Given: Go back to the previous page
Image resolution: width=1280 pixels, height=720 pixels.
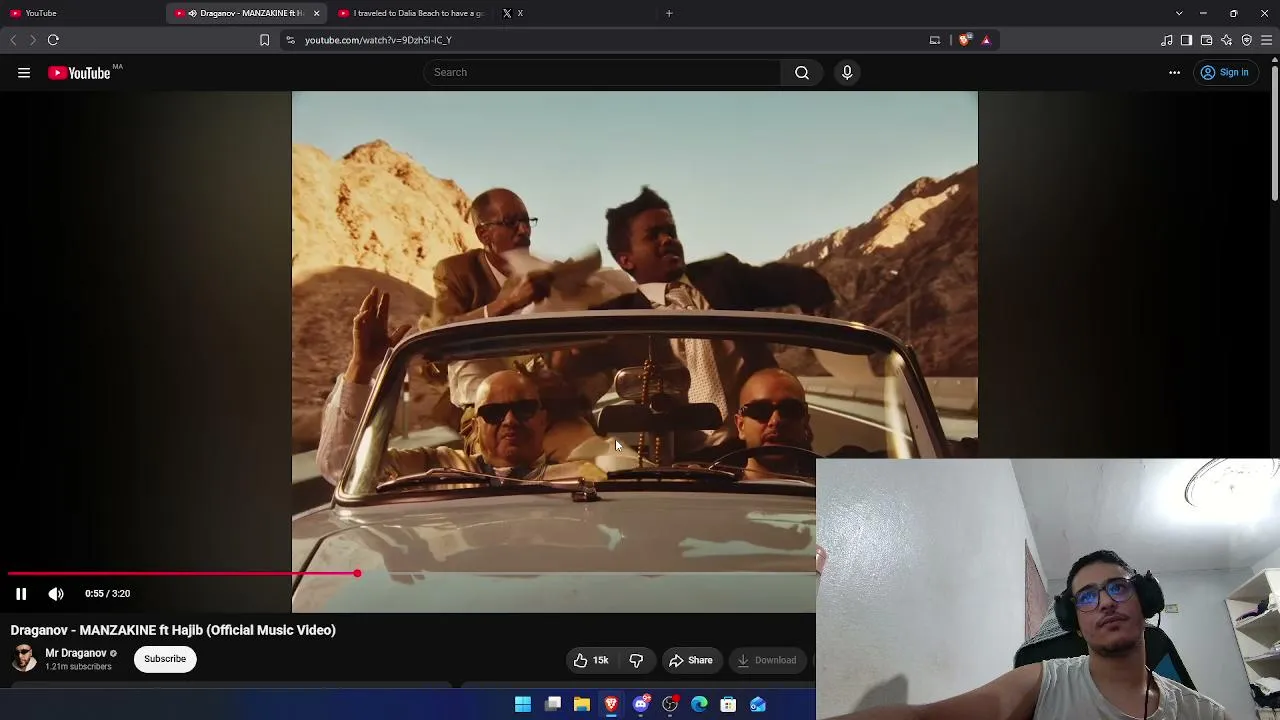Looking at the screenshot, I should coord(13,40).
